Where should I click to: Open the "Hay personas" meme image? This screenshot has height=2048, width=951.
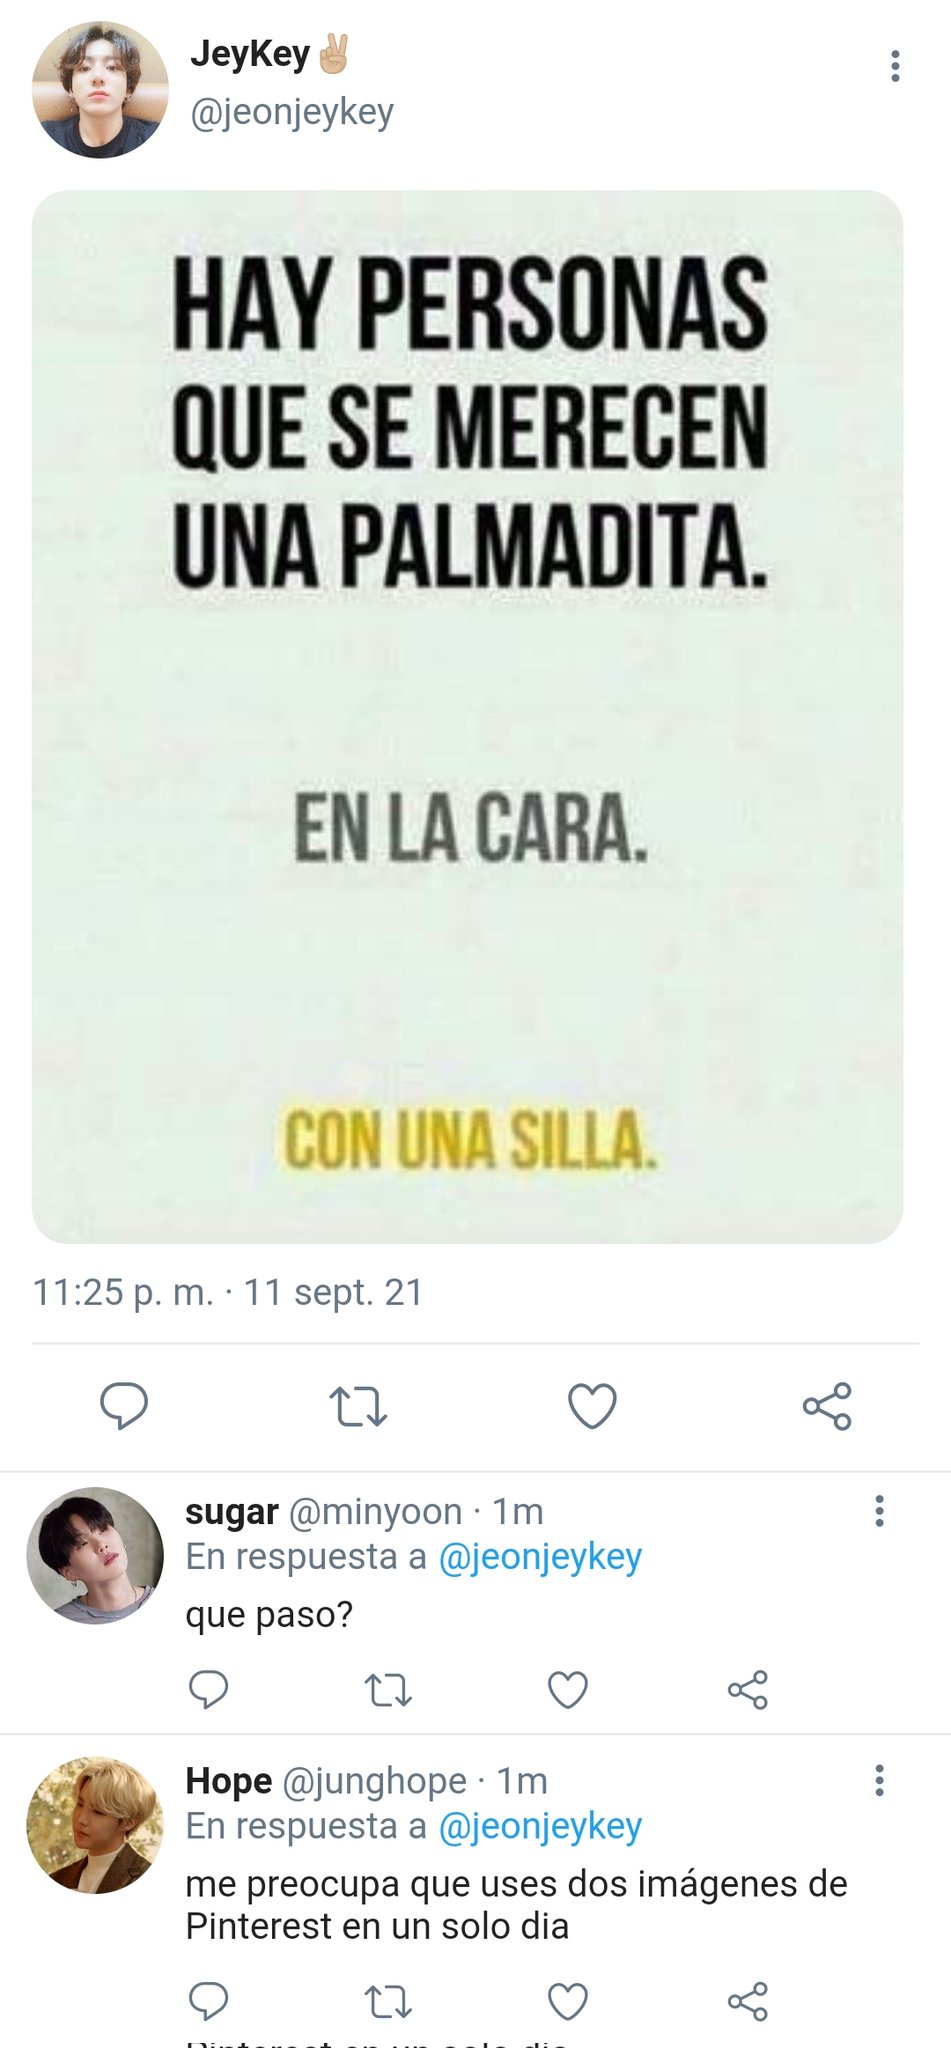467,717
